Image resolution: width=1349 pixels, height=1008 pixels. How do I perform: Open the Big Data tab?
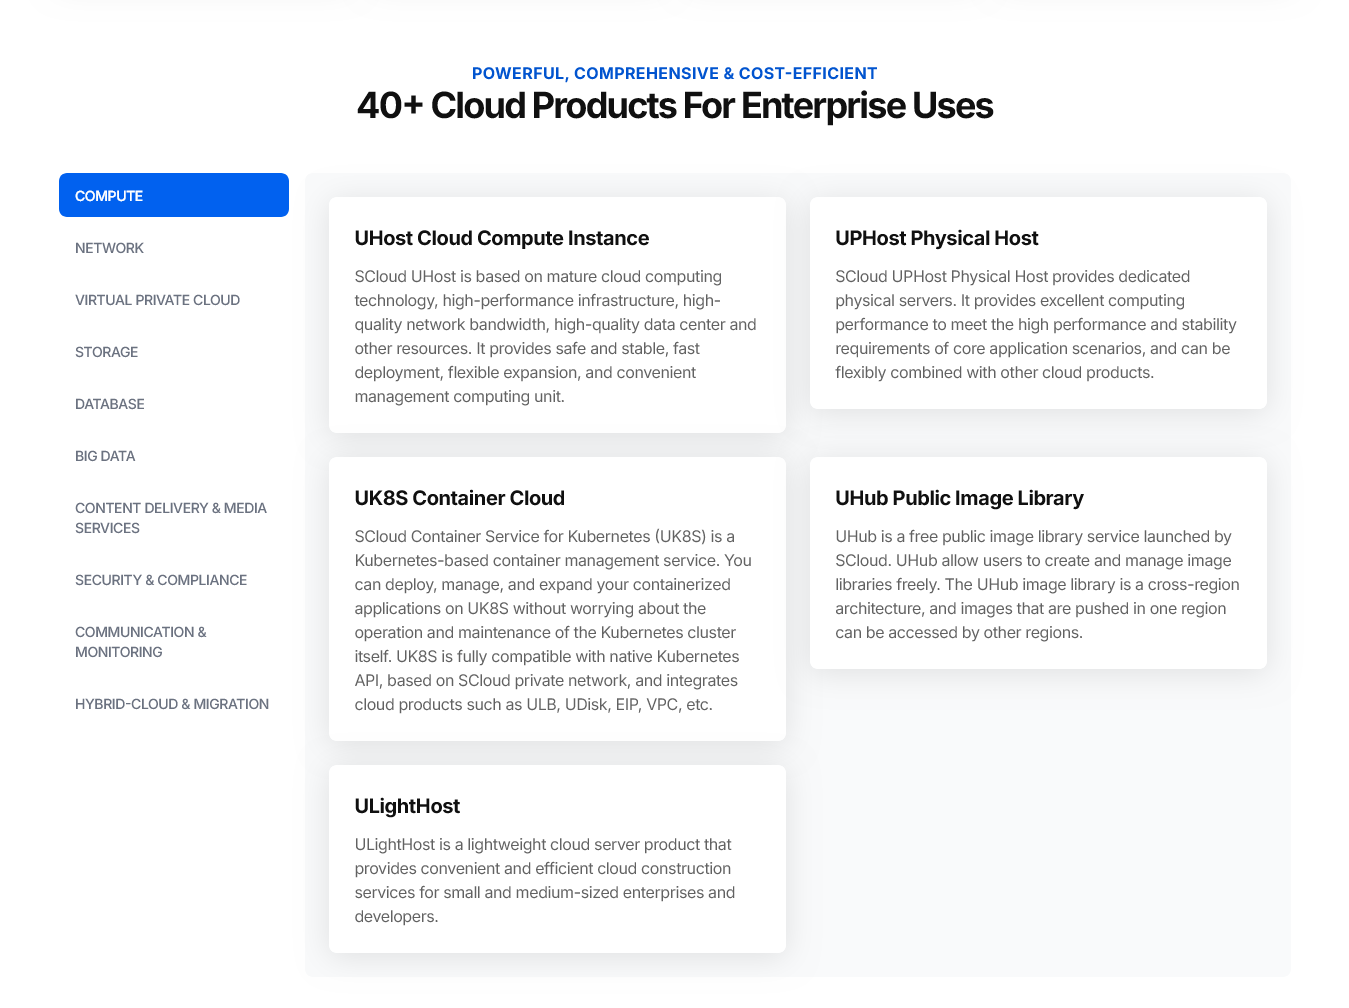coord(105,456)
